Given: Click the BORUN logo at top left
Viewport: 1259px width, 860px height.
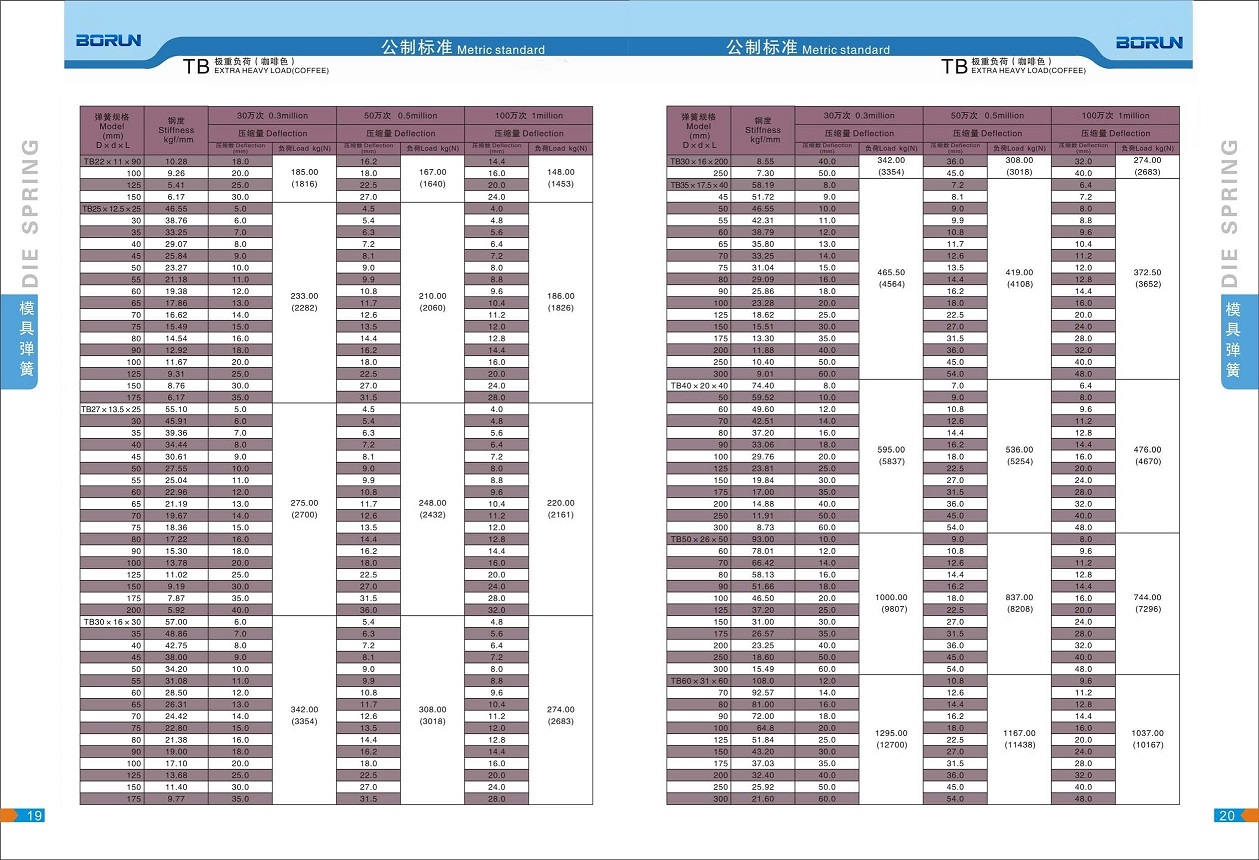Looking at the screenshot, I should tap(109, 41).
